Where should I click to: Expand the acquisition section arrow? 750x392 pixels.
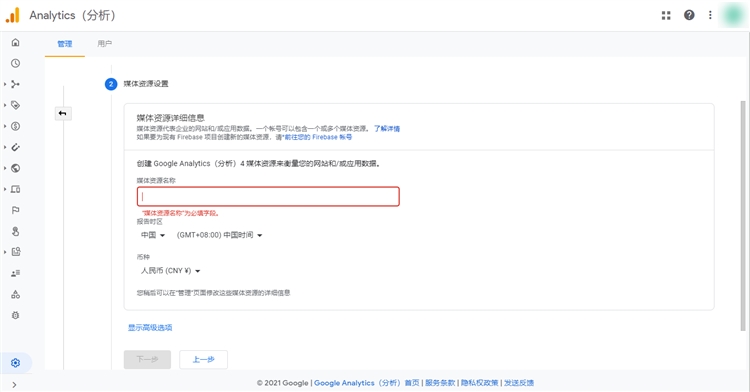point(5,84)
